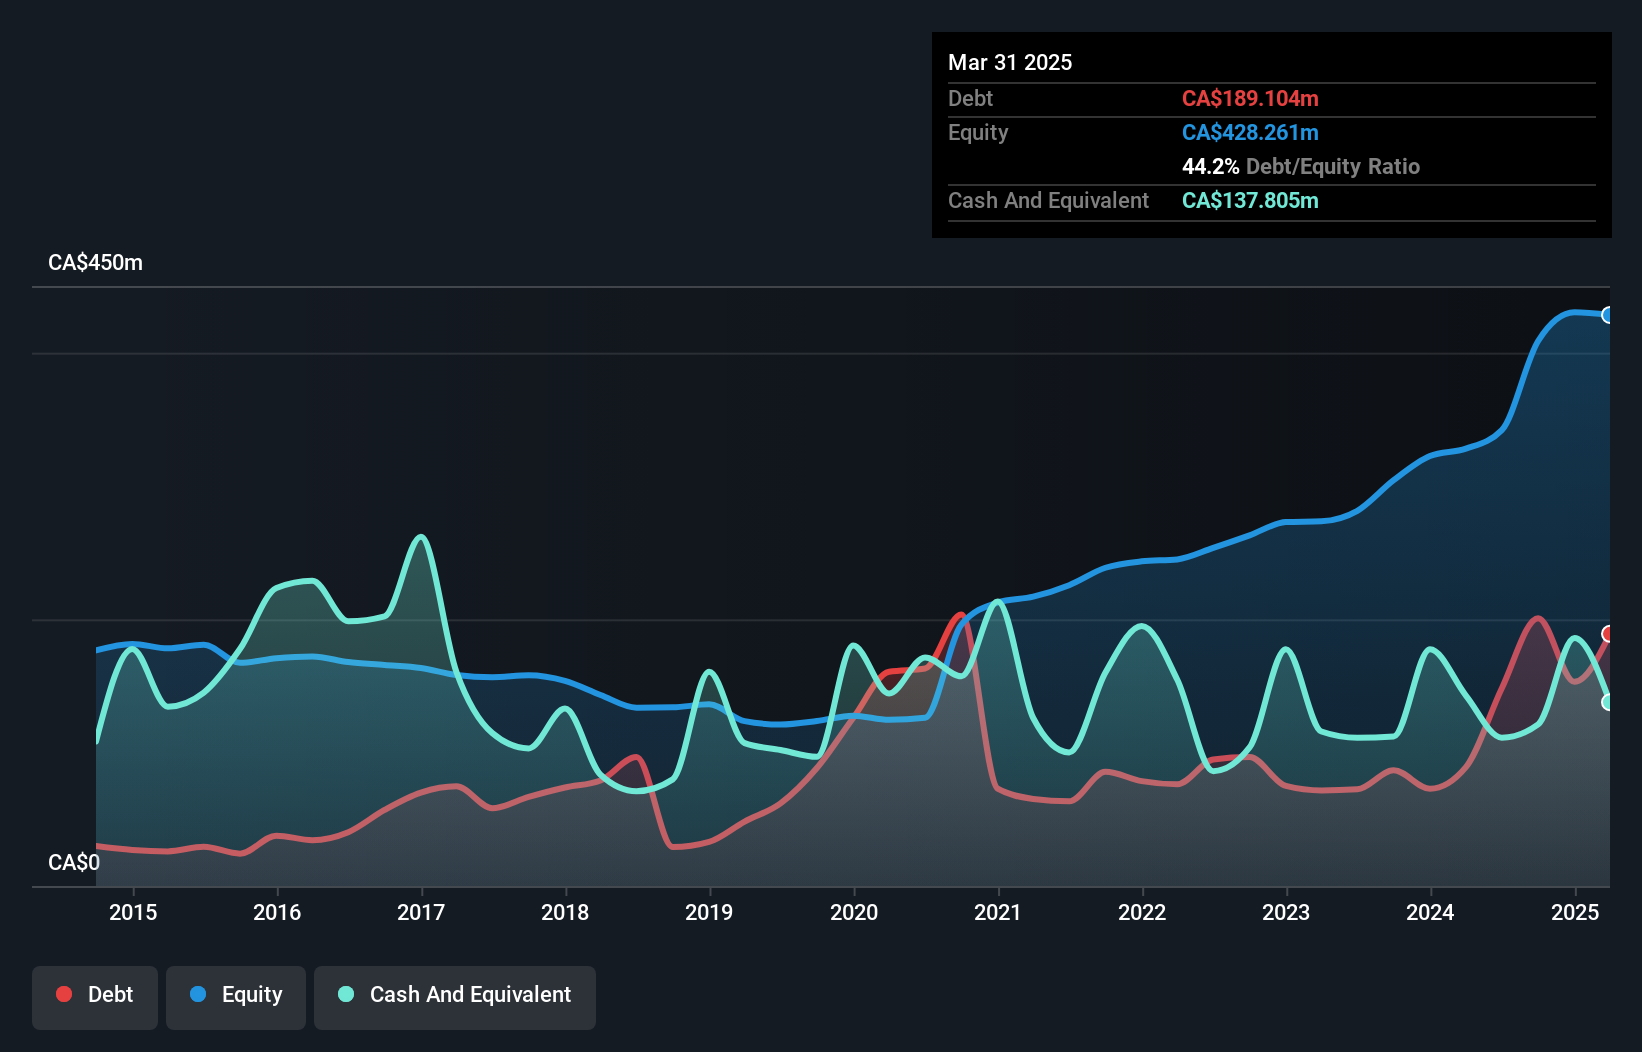Click the CA$189.104m debt value

click(1250, 98)
